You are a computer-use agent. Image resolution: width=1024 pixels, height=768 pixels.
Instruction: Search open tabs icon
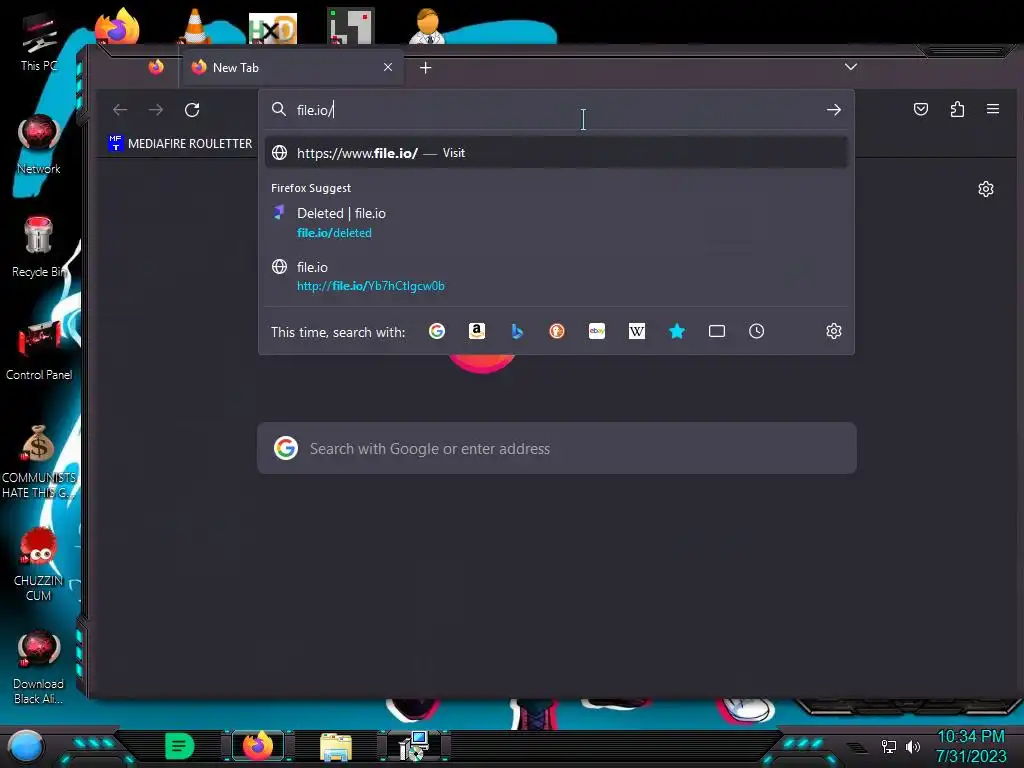click(x=716, y=331)
